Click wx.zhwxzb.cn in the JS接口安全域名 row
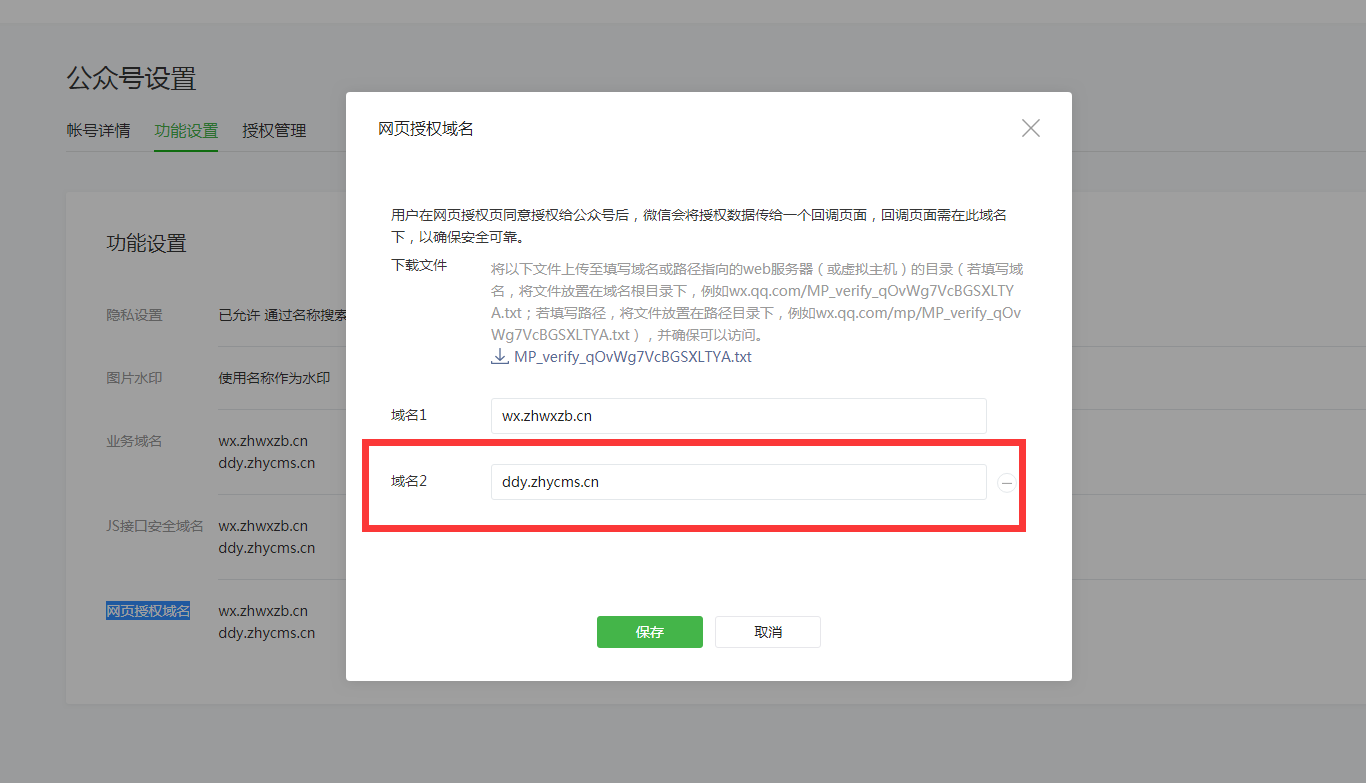The height and width of the screenshot is (783, 1366). pos(263,526)
